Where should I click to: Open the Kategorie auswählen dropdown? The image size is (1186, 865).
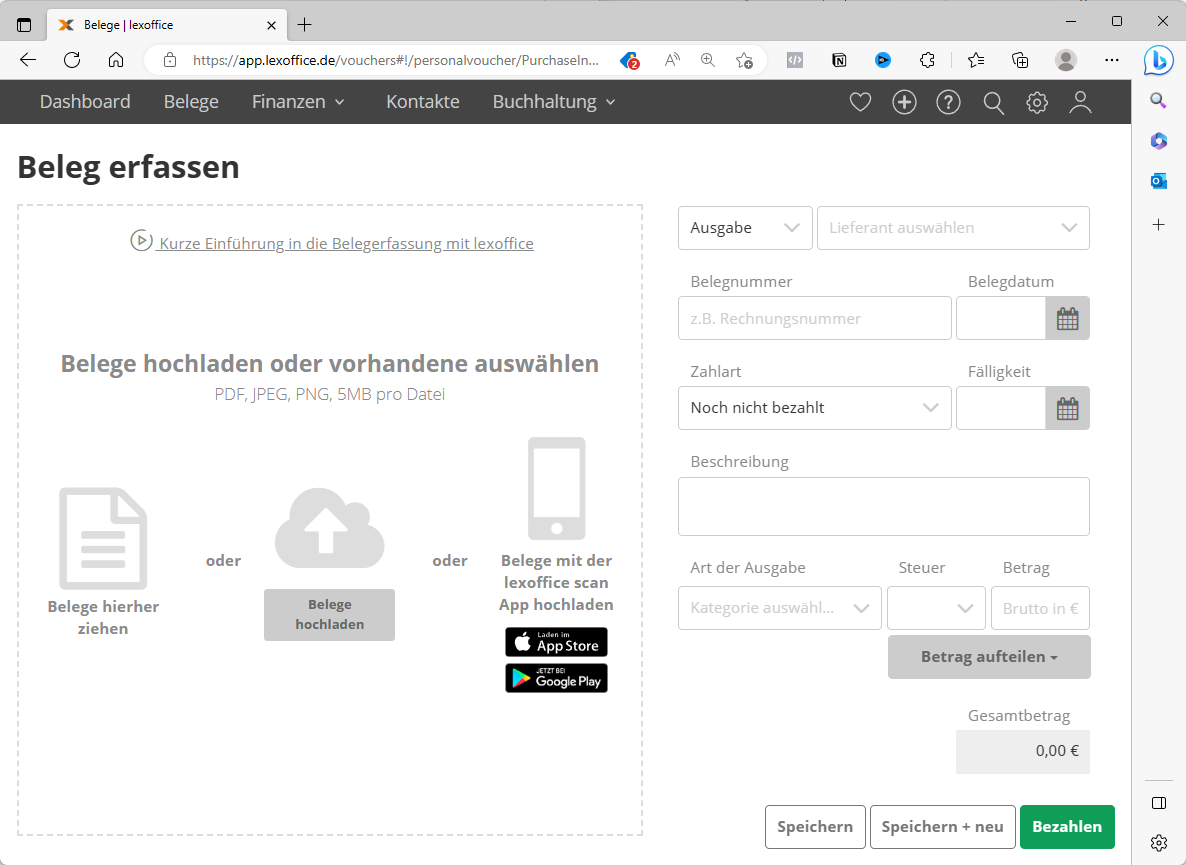point(779,608)
